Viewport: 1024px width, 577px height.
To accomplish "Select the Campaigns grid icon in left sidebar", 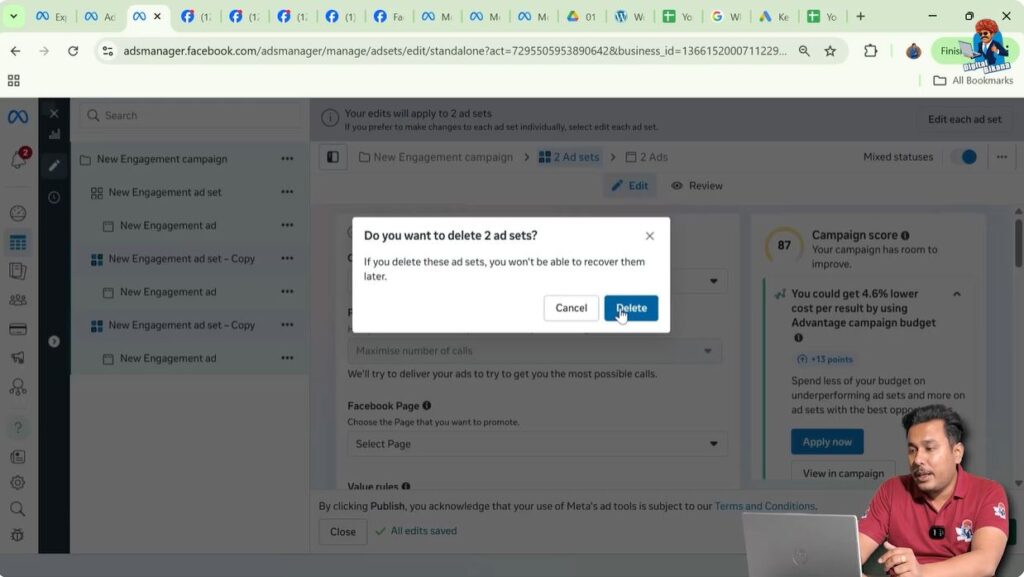I will [18, 241].
